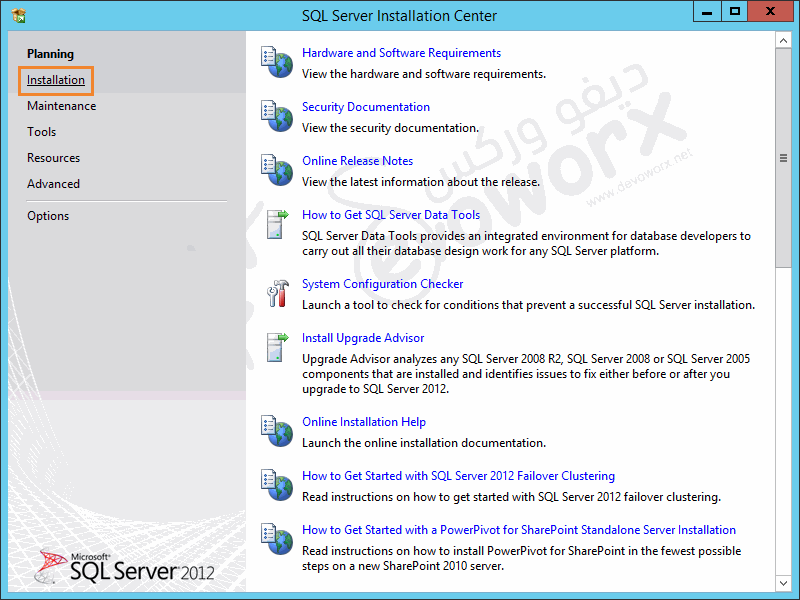Launch the System Configuration Checker link
Image resolution: width=800 pixels, height=600 pixels.
coord(382,284)
